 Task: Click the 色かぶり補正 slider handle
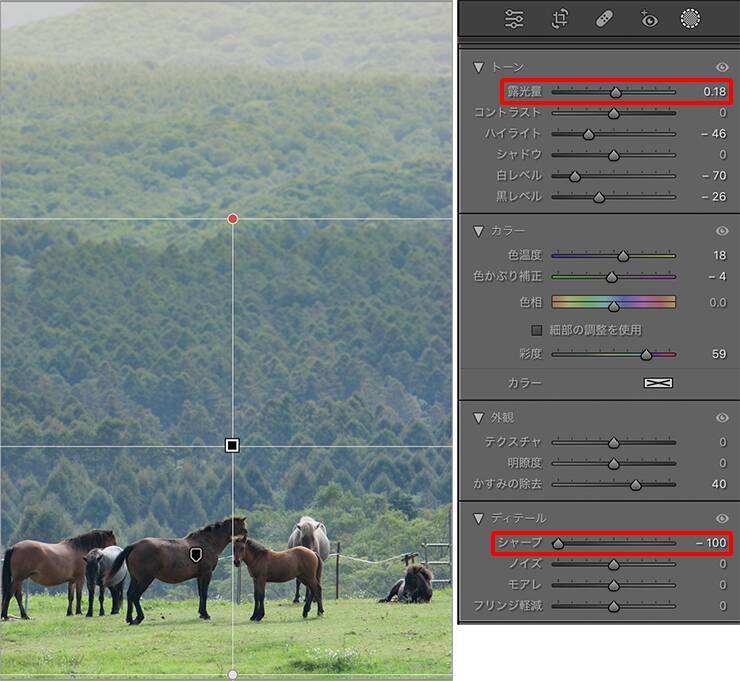pos(612,277)
